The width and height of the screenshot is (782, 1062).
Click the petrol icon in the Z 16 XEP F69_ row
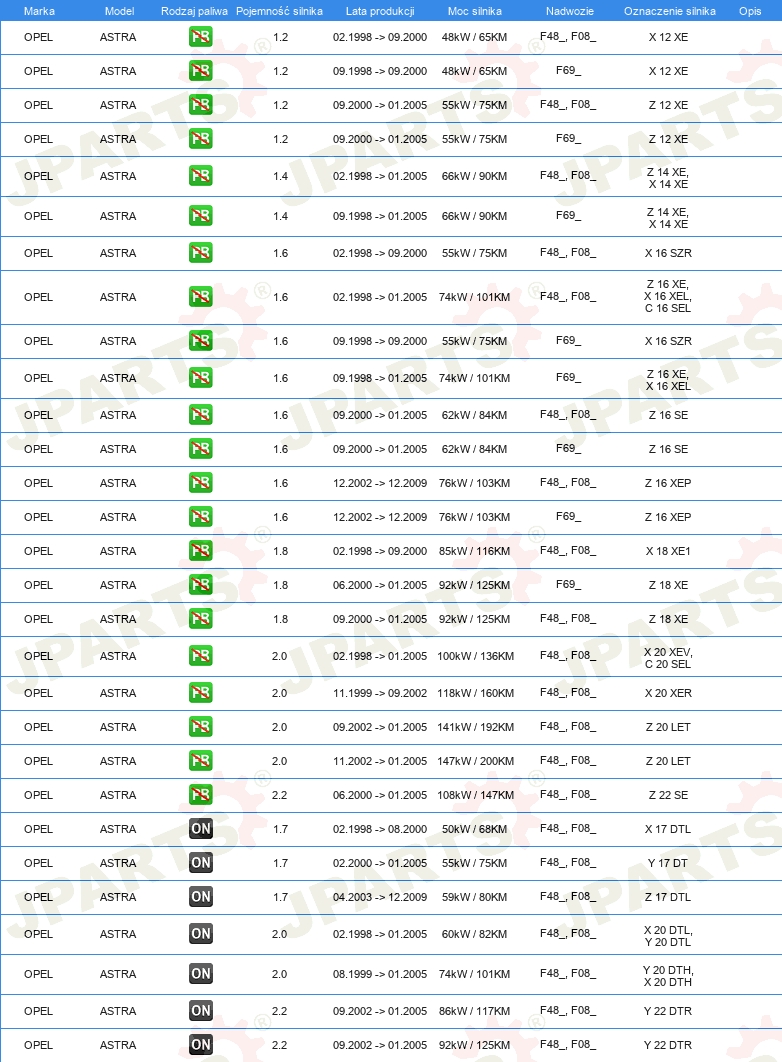pyautogui.click(x=200, y=516)
